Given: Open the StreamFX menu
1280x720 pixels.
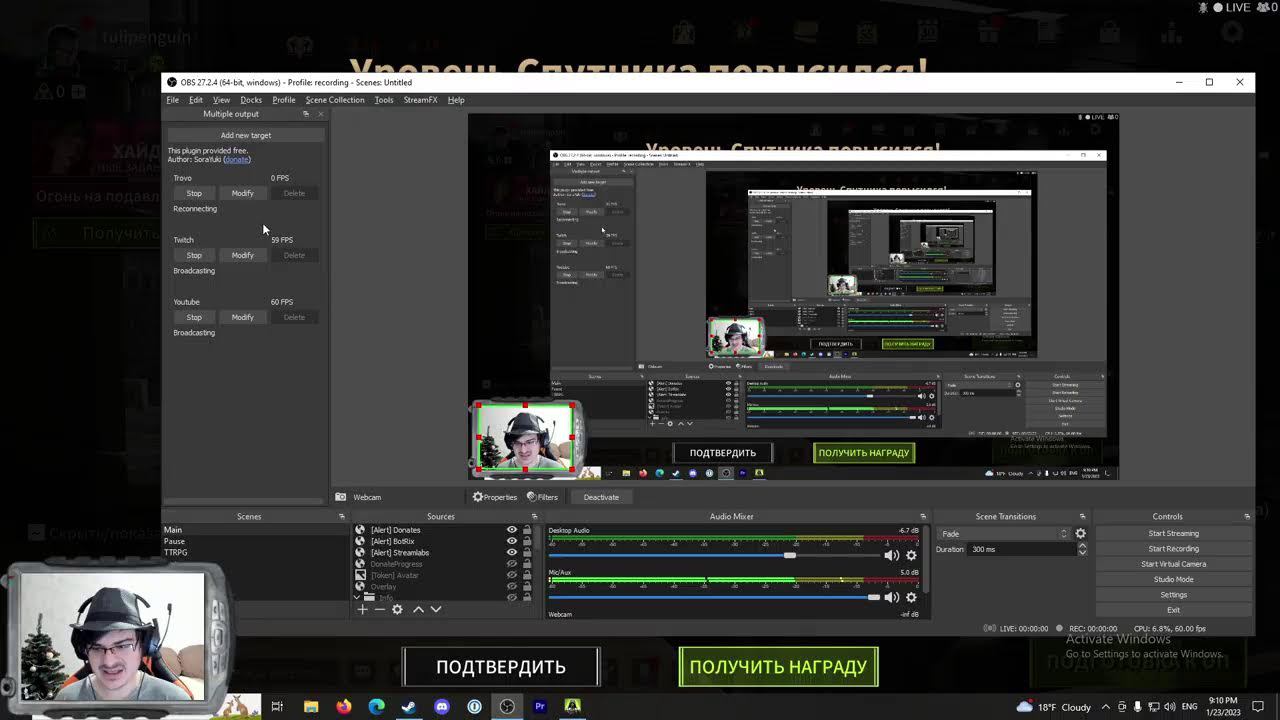Looking at the screenshot, I should point(420,100).
